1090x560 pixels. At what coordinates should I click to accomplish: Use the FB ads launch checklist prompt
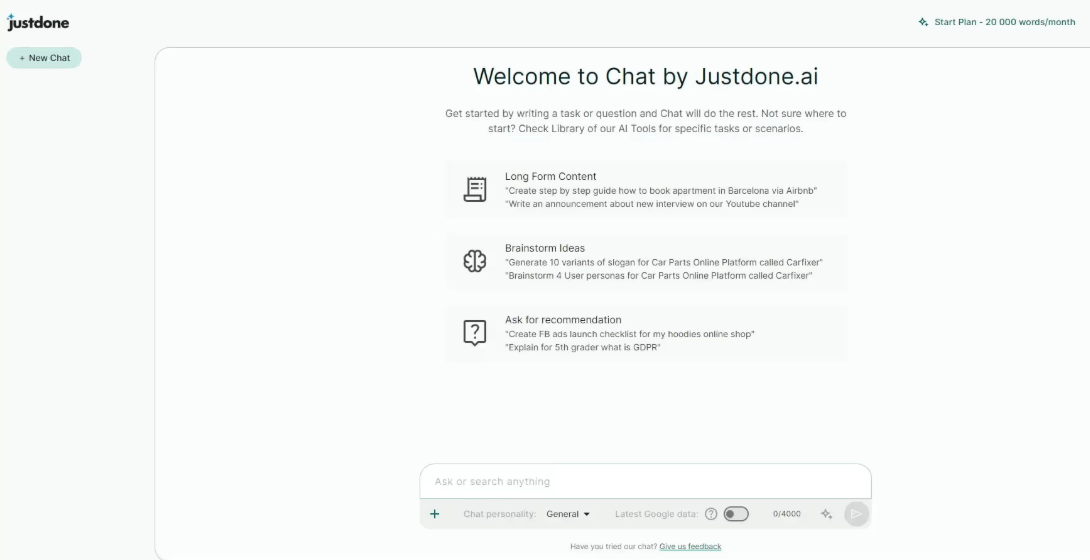[x=630, y=334]
